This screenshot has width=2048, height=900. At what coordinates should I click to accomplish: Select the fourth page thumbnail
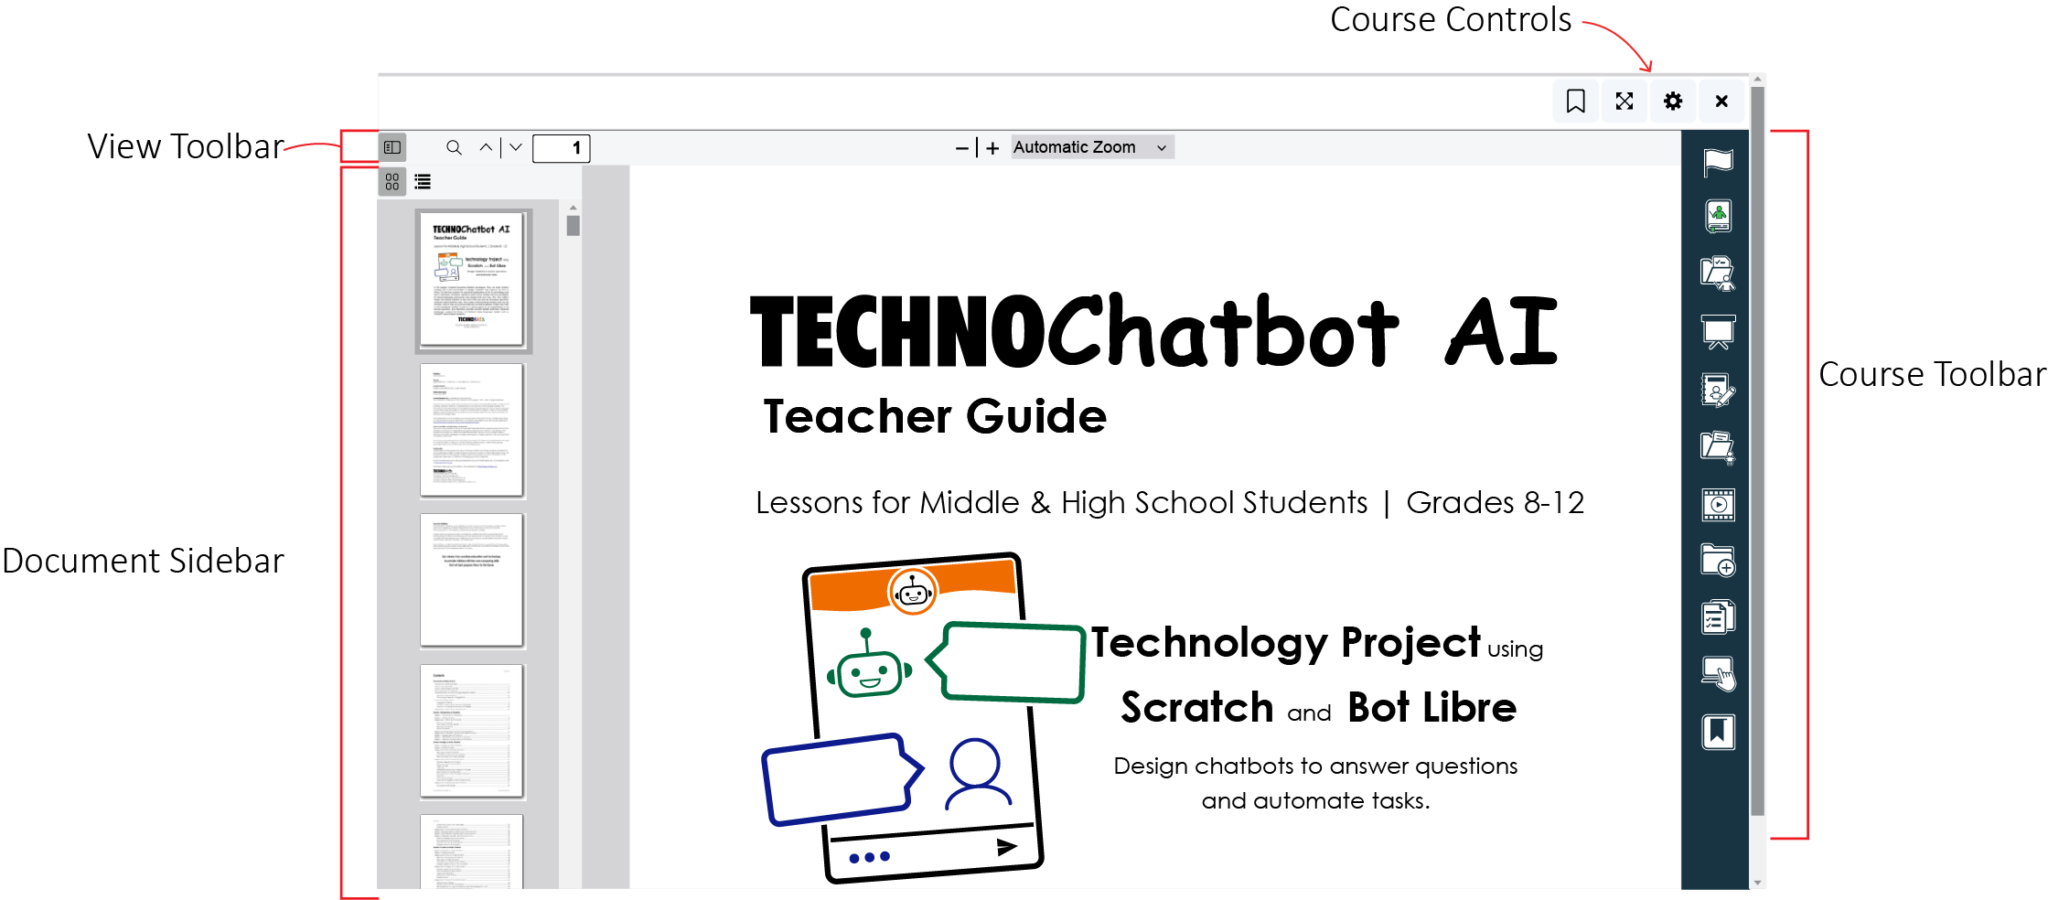(472, 731)
